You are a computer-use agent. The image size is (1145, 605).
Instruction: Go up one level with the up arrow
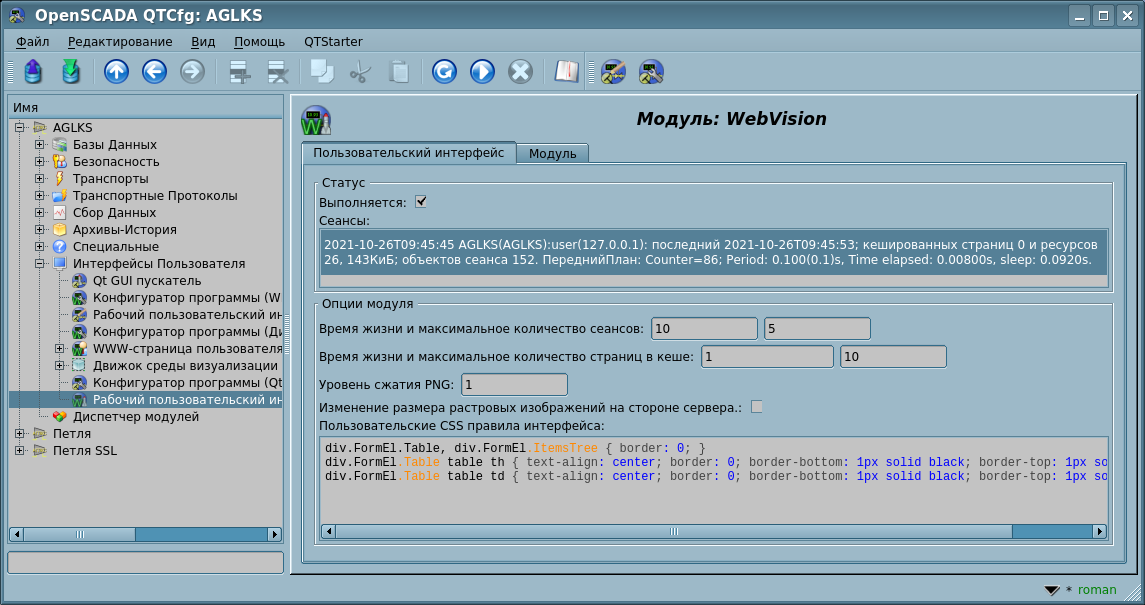117,72
